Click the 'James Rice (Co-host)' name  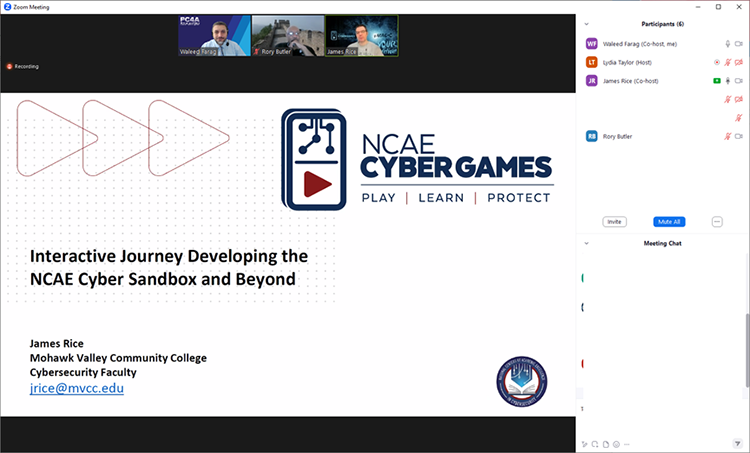tap(630, 81)
